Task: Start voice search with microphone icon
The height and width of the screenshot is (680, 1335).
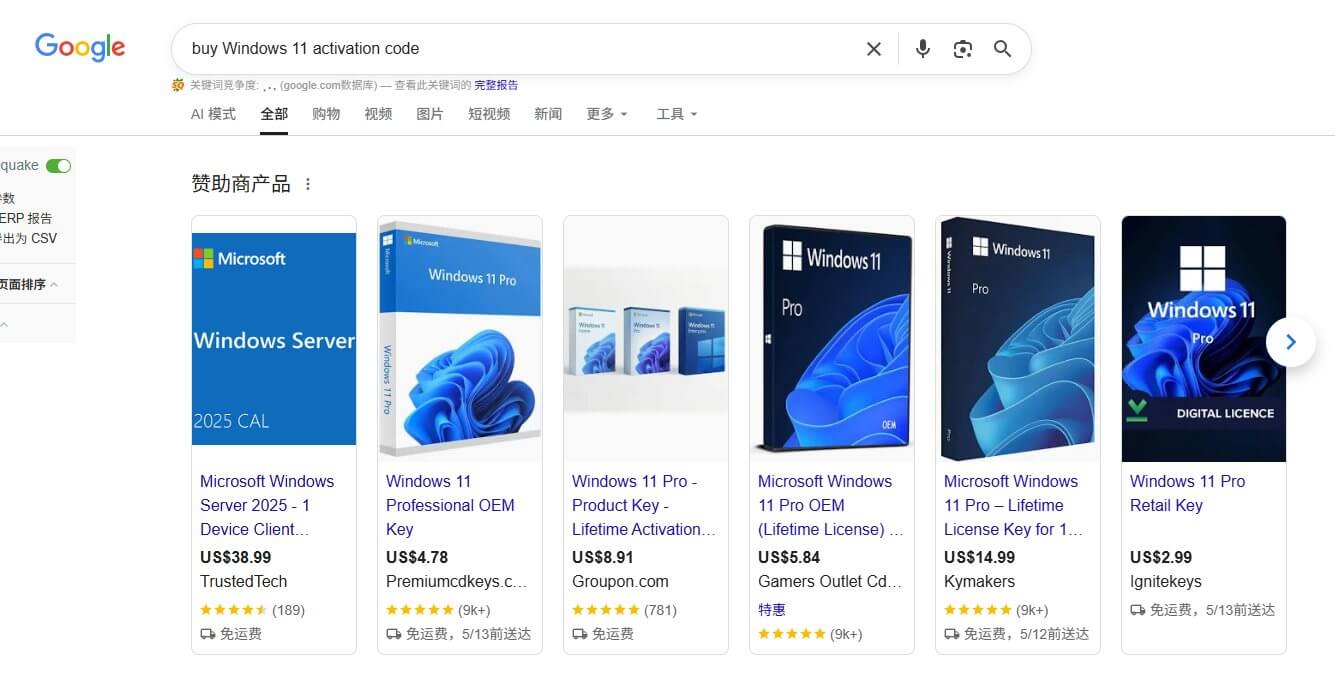Action: (923, 49)
